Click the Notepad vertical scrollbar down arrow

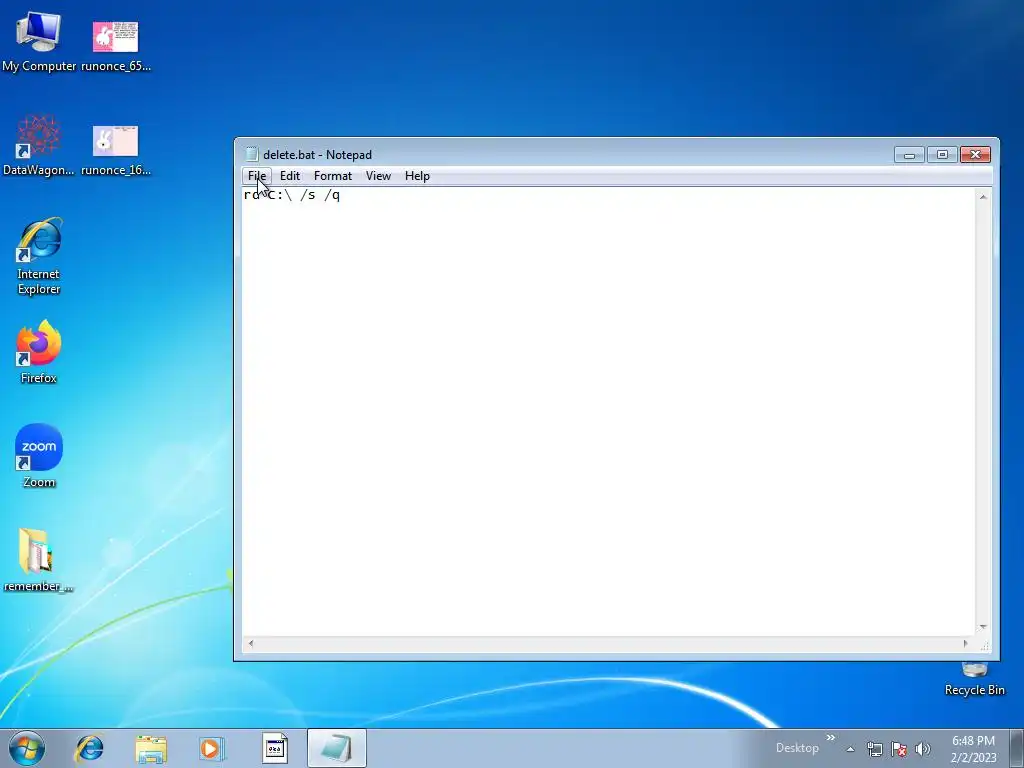[x=983, y=628]
